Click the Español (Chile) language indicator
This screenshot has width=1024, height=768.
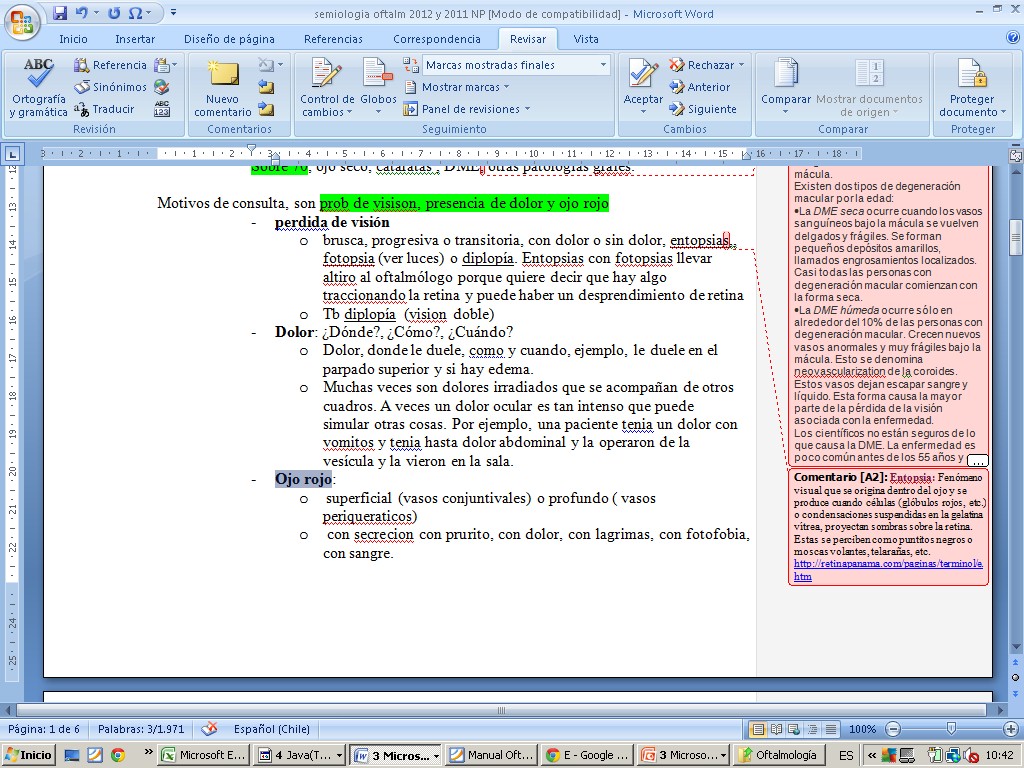273,729
